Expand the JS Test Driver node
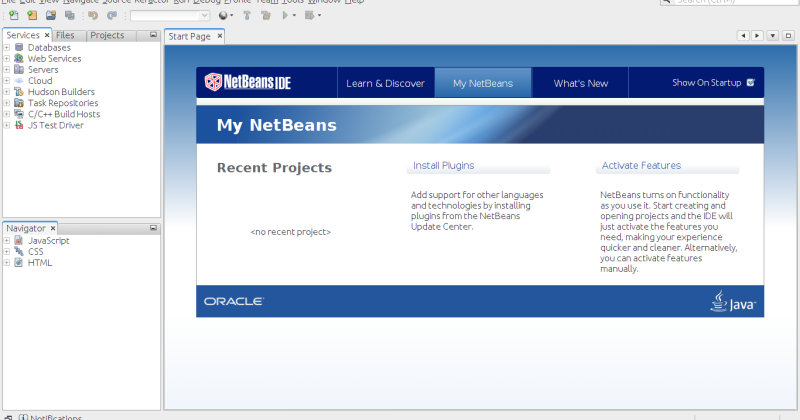The image size is (800, 420). [7, 125]
